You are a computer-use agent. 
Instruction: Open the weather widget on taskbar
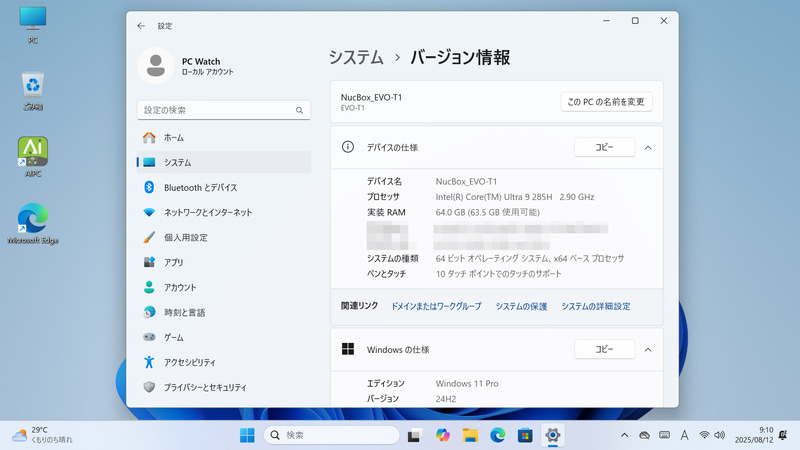(42, 435)
